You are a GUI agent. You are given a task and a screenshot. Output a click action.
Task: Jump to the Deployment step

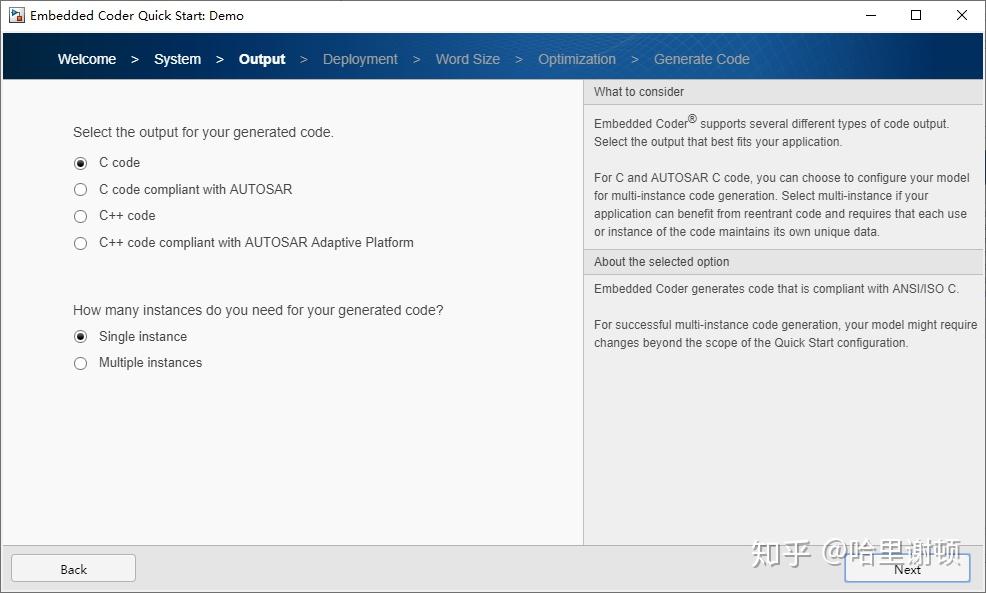[360, 59]
